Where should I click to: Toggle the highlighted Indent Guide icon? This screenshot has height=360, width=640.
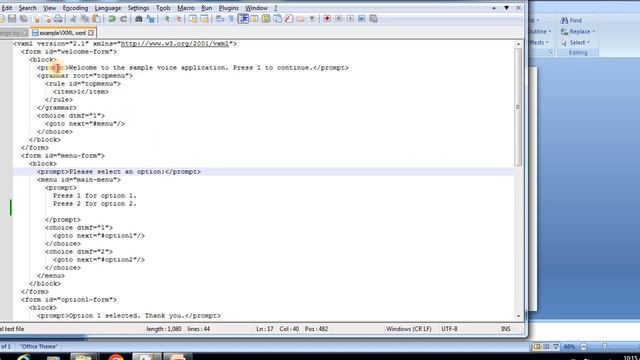coord(243,19)
